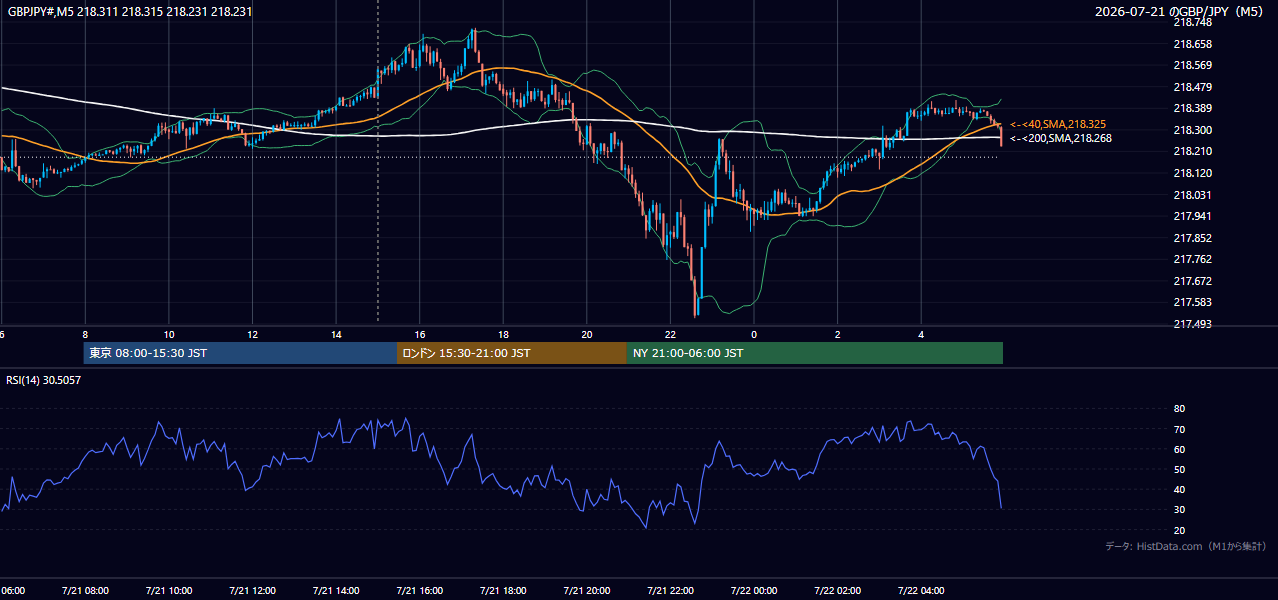Click the 7/21 12:00 time axis label
The image size is (1278, 600).
coord(252,591)
